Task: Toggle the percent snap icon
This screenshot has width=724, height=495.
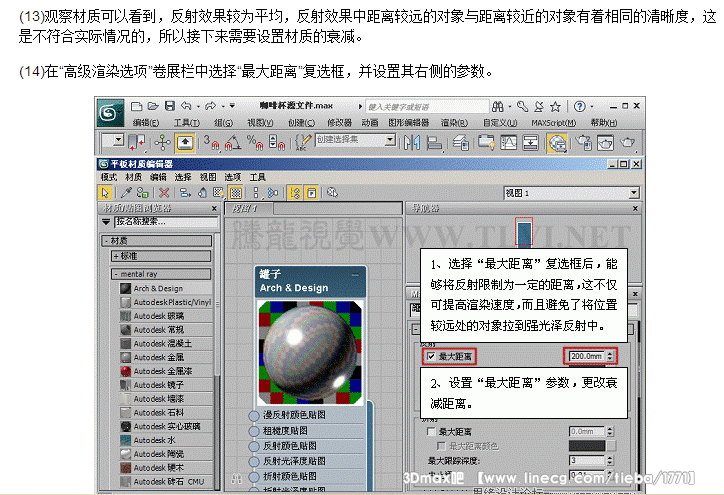Action: (255, 142)
